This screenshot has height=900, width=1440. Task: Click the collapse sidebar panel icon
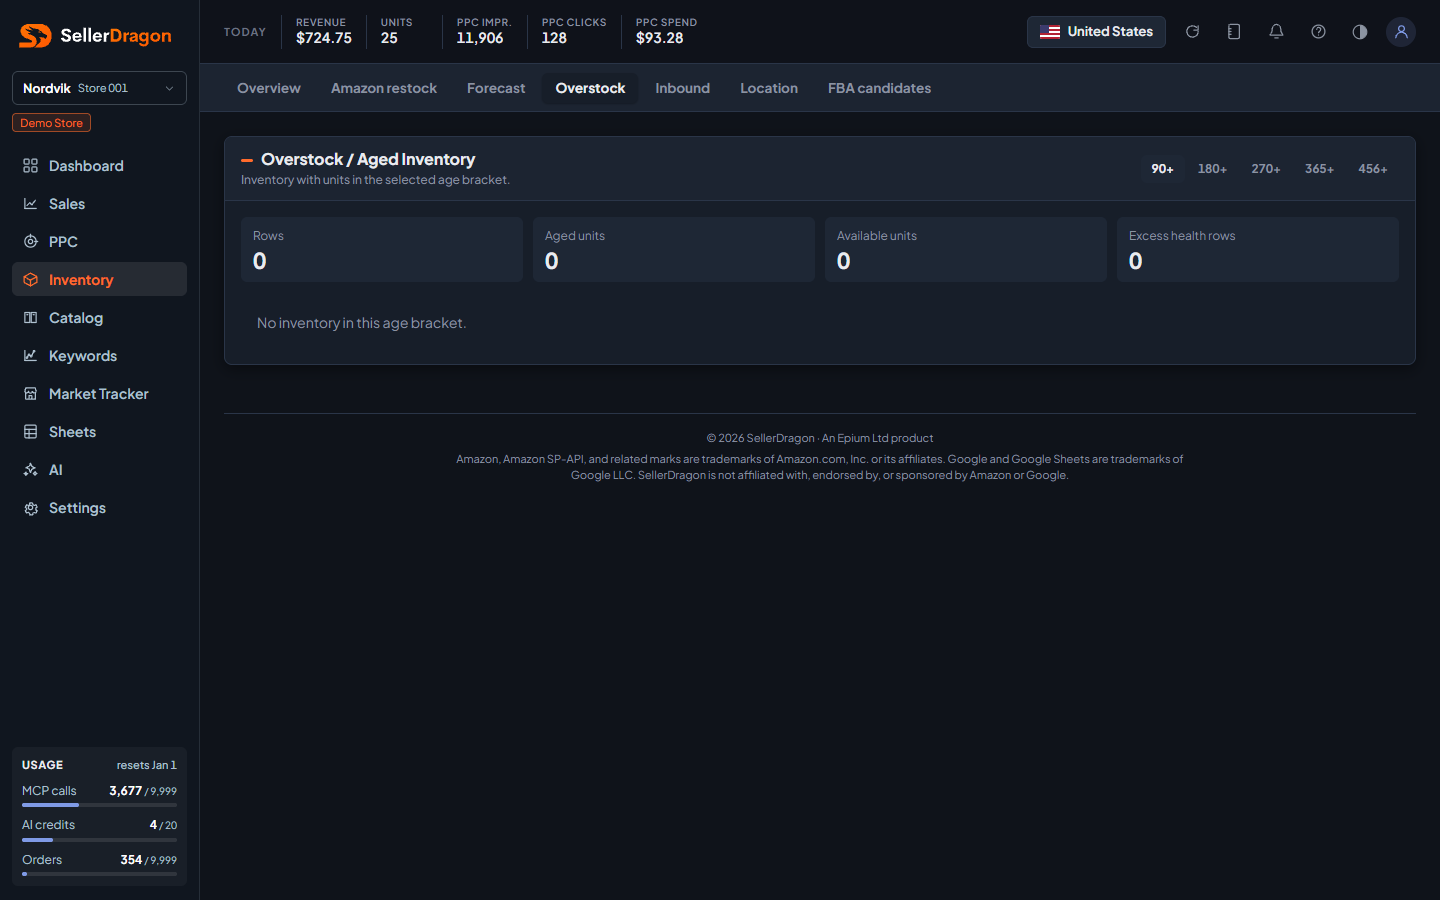(1234, 32)
